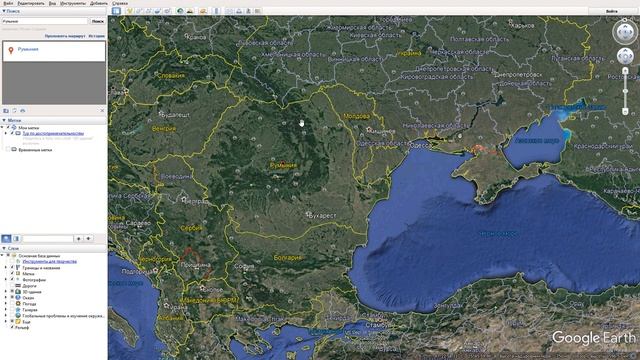This screenshot has width=640, height=360.
Task: Click second icon in search results toolbar
Action: point(14,111)
